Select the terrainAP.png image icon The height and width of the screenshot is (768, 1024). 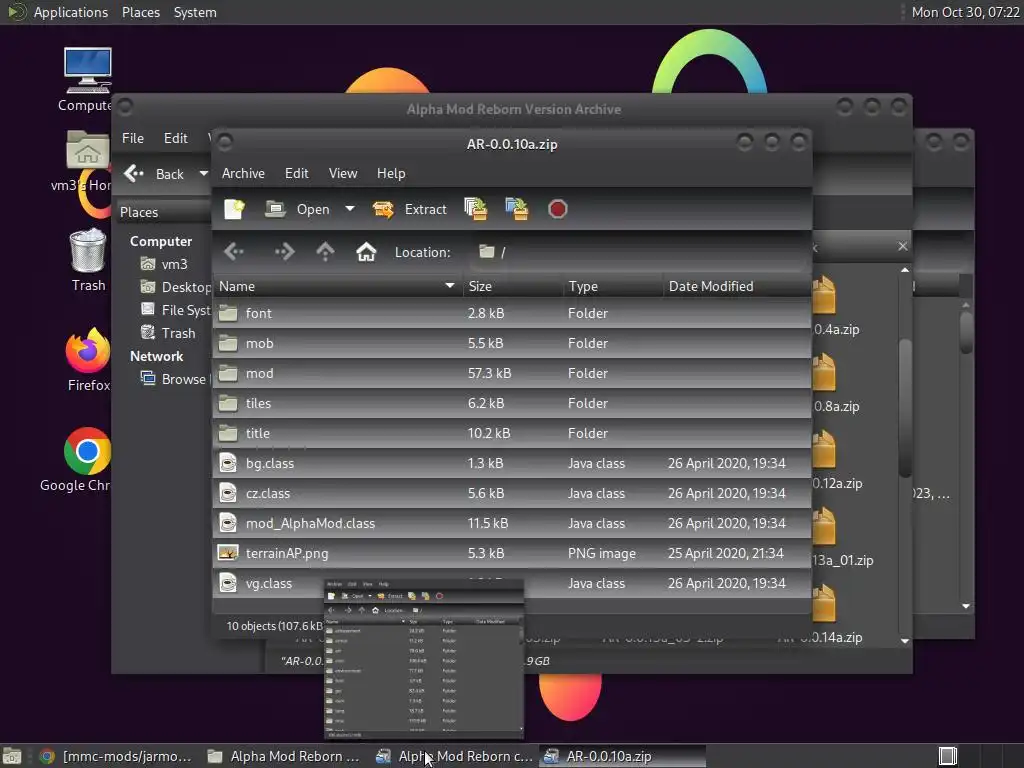coord(228,553)
